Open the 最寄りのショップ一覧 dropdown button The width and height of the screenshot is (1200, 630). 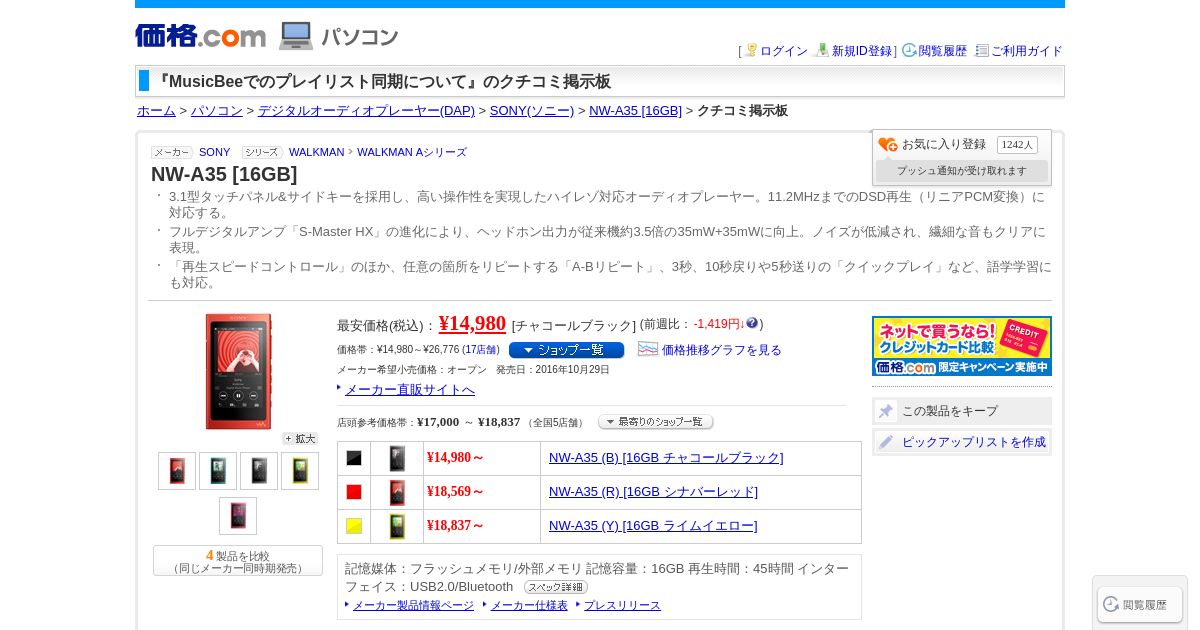[656, 422]
